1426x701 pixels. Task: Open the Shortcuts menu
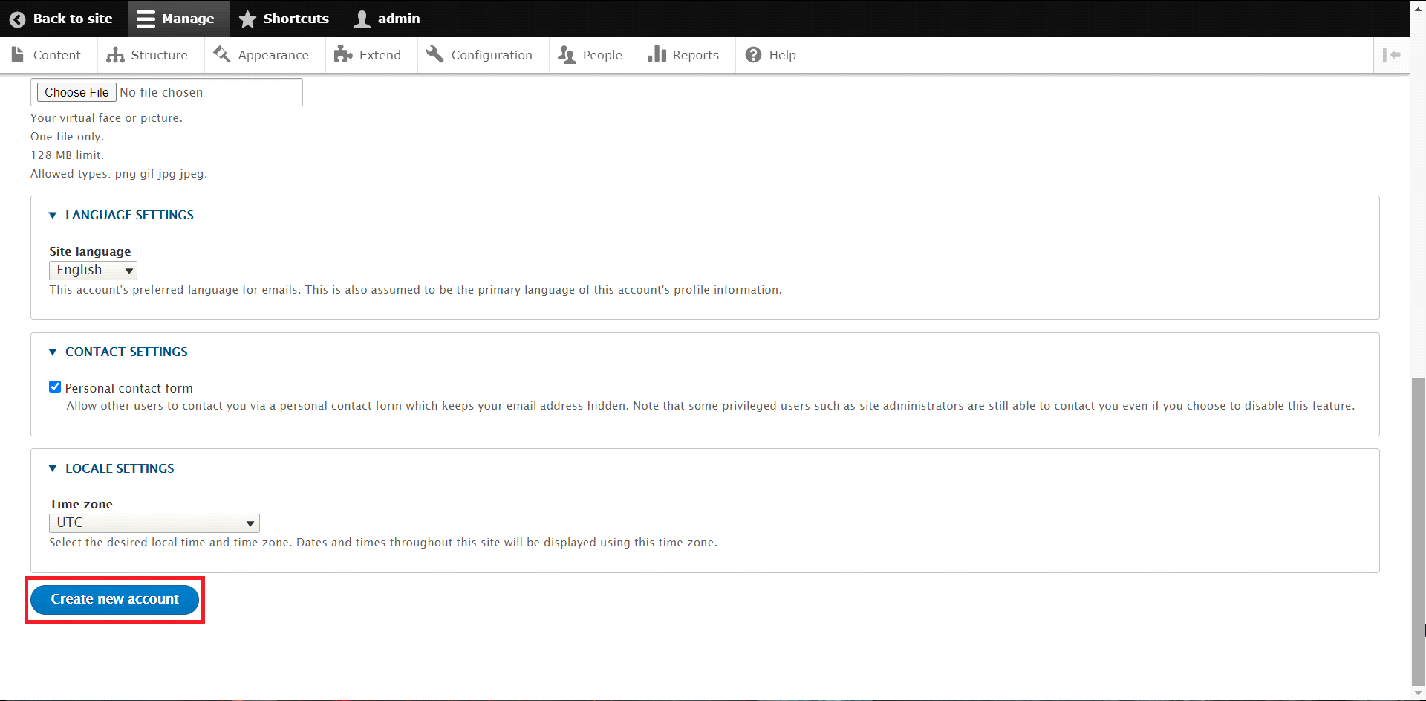click(283, 18)
